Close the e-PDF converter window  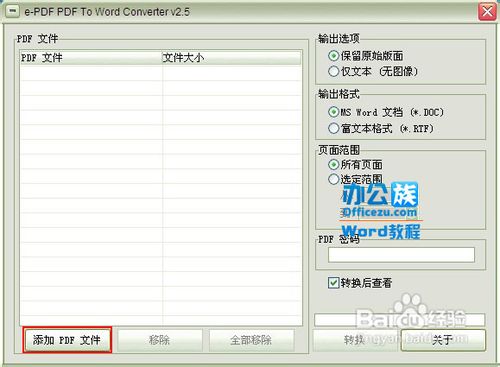click(x=487, y=12)
